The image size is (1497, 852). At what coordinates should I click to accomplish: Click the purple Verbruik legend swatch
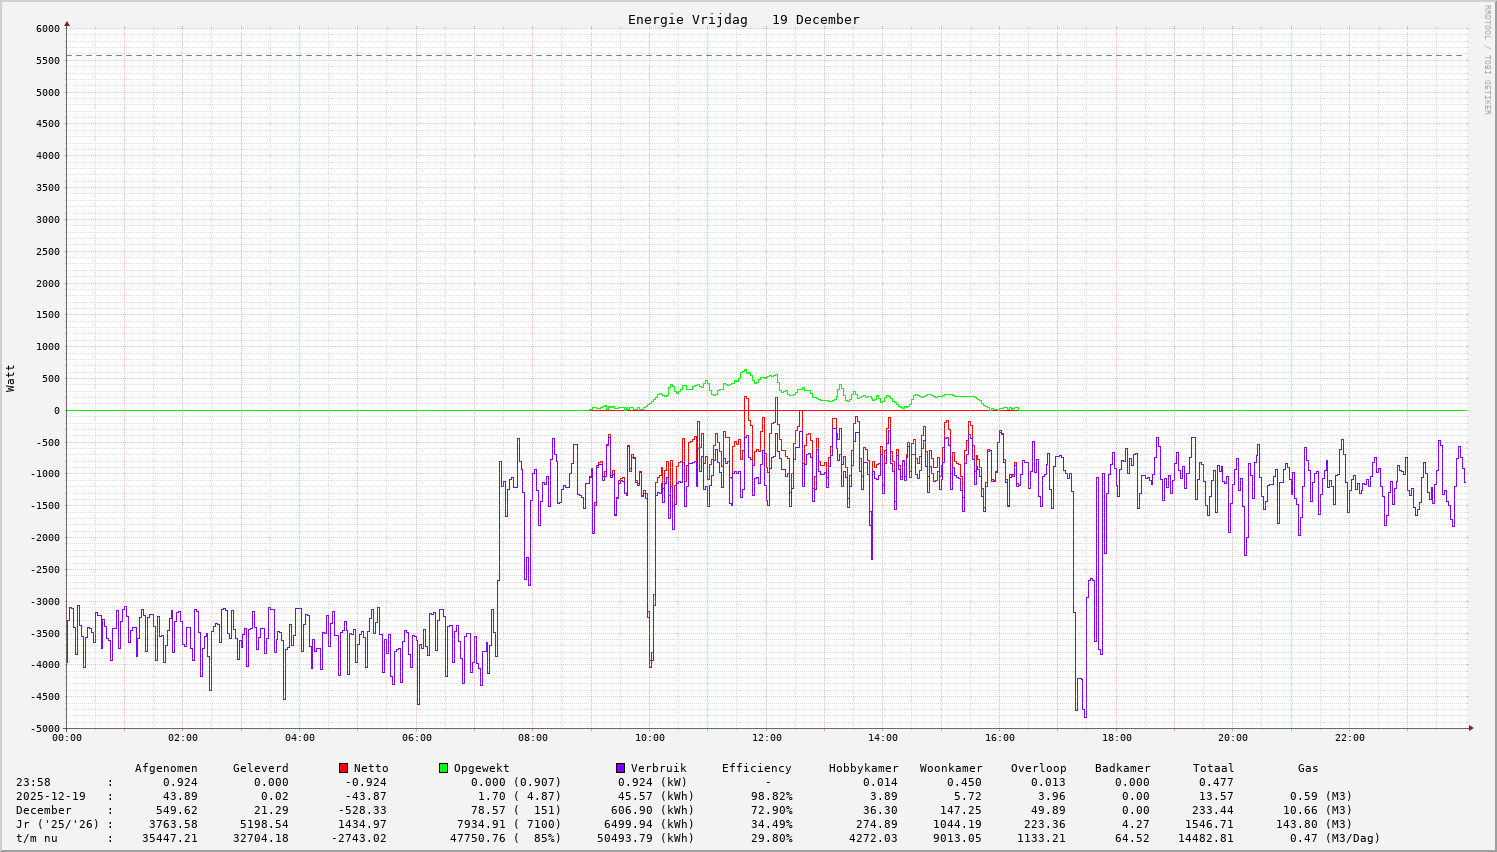(621, 768)
